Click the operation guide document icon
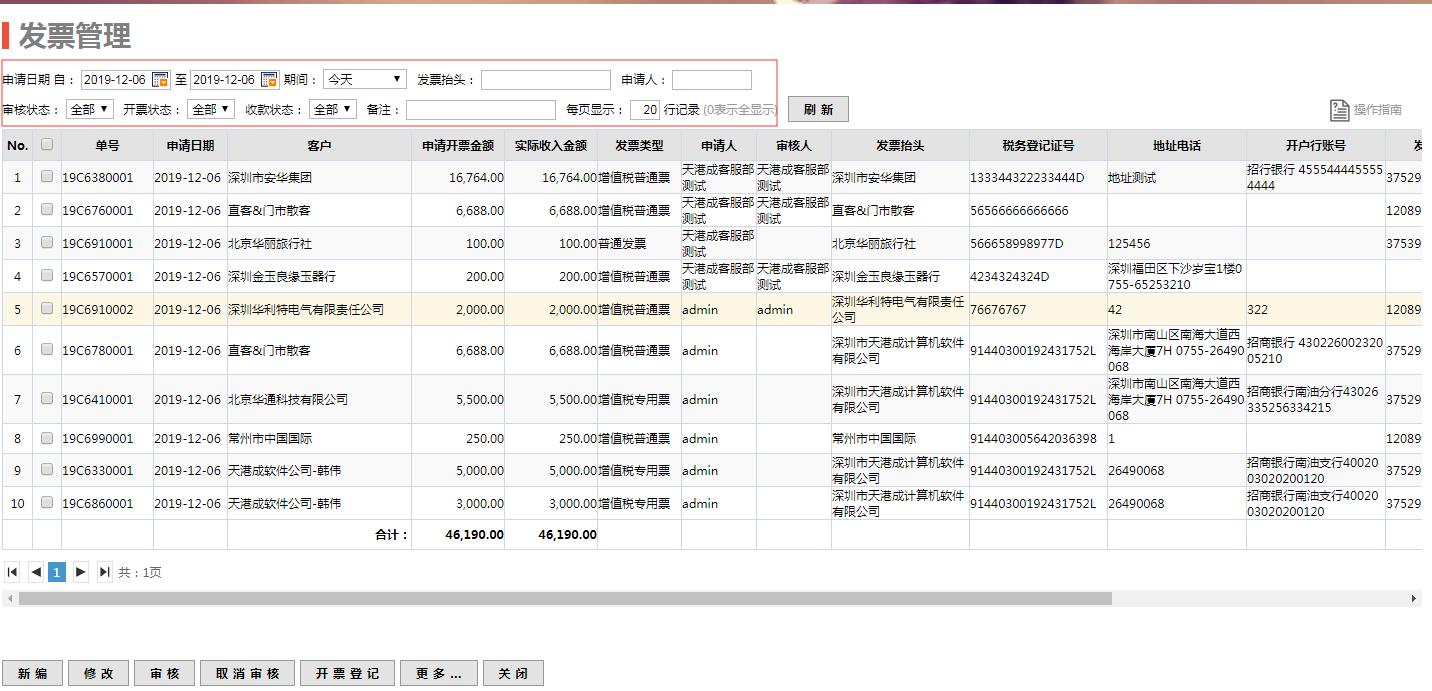Screen dimensions: 1432x691 [1339, 110]
